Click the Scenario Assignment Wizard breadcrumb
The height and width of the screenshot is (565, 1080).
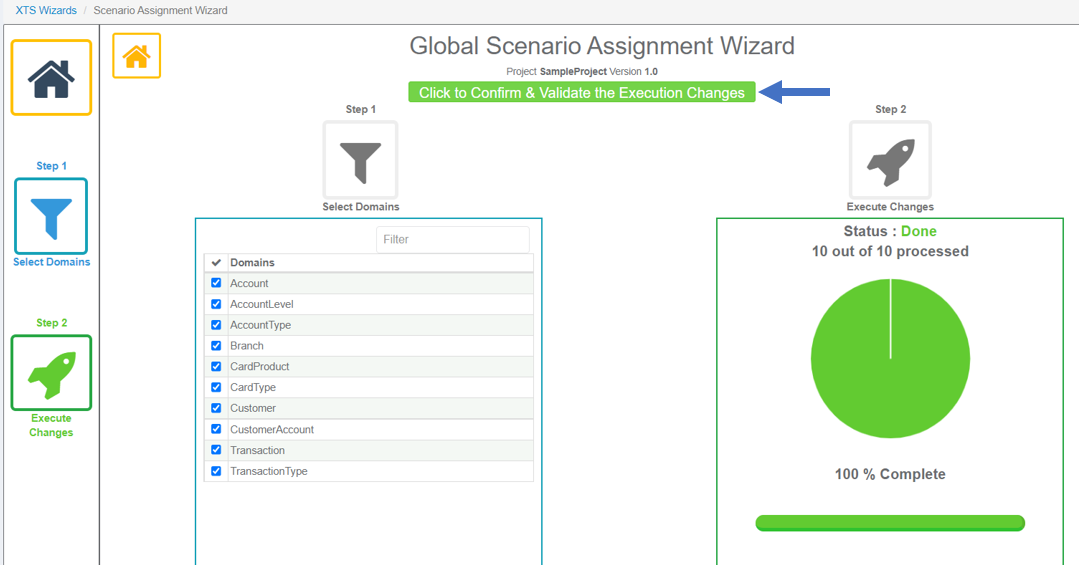point(160,10)
